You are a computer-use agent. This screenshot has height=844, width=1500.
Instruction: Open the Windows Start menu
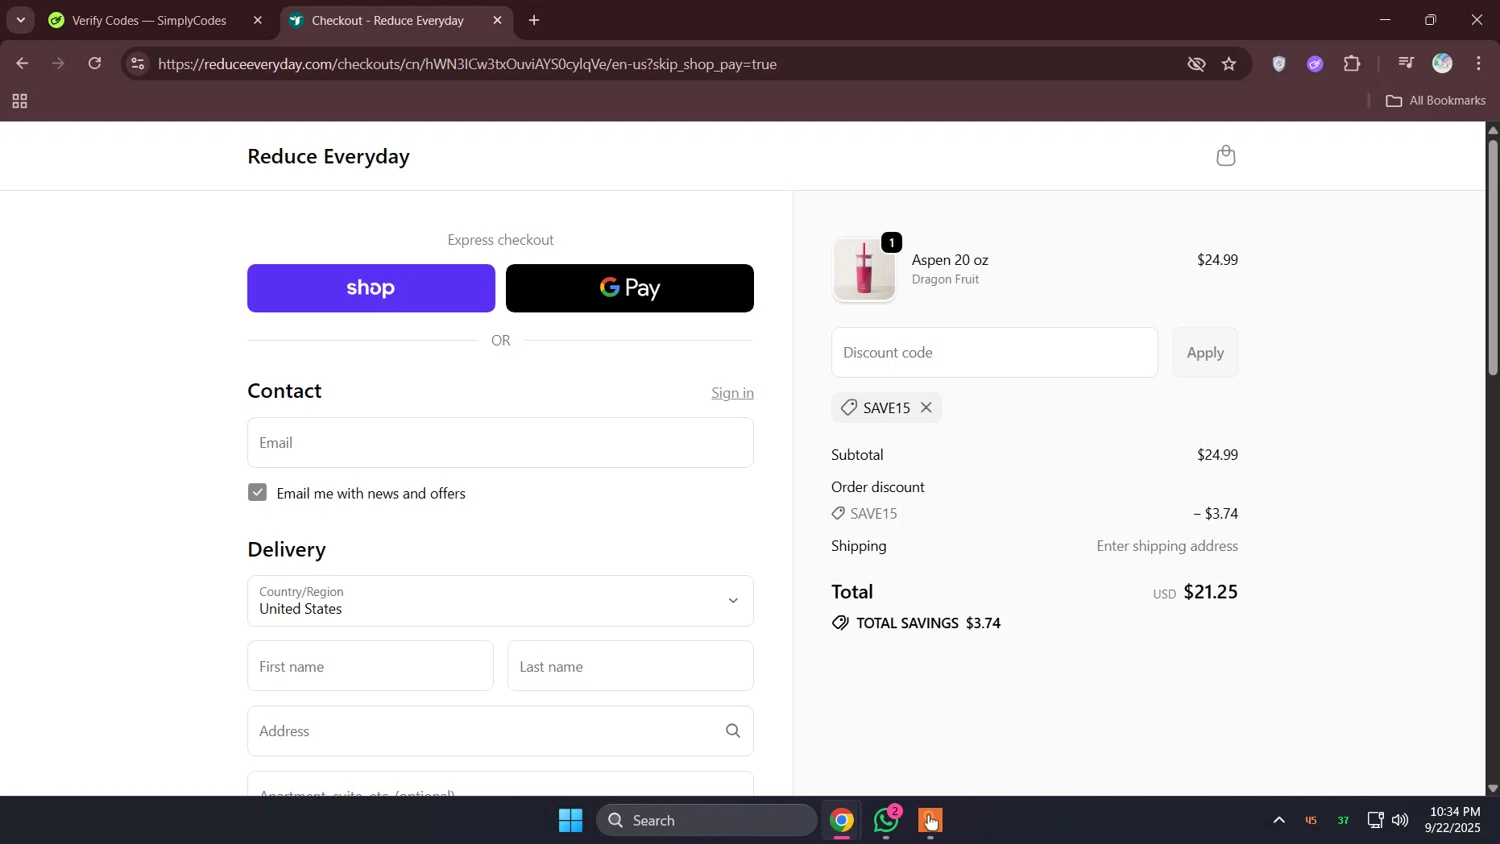(571, 820)
